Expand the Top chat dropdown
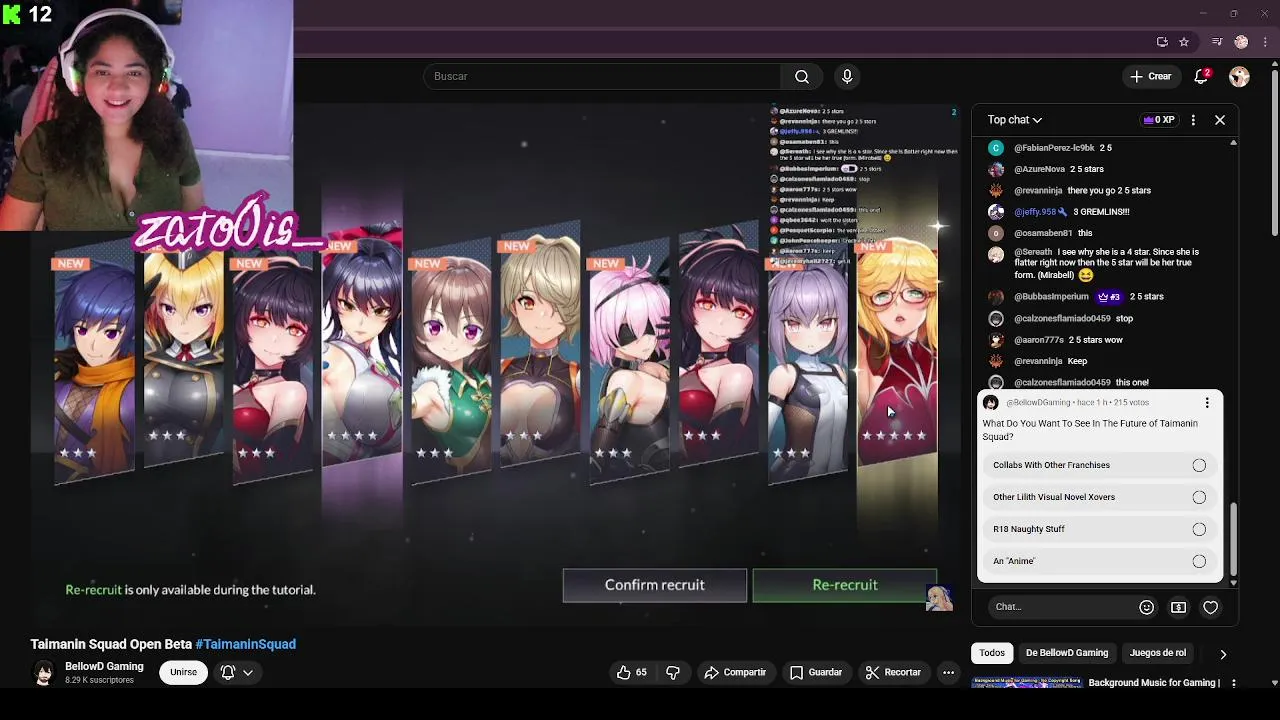The height and width of the screenshot is (720, 1280). [x=1015, y=120]
